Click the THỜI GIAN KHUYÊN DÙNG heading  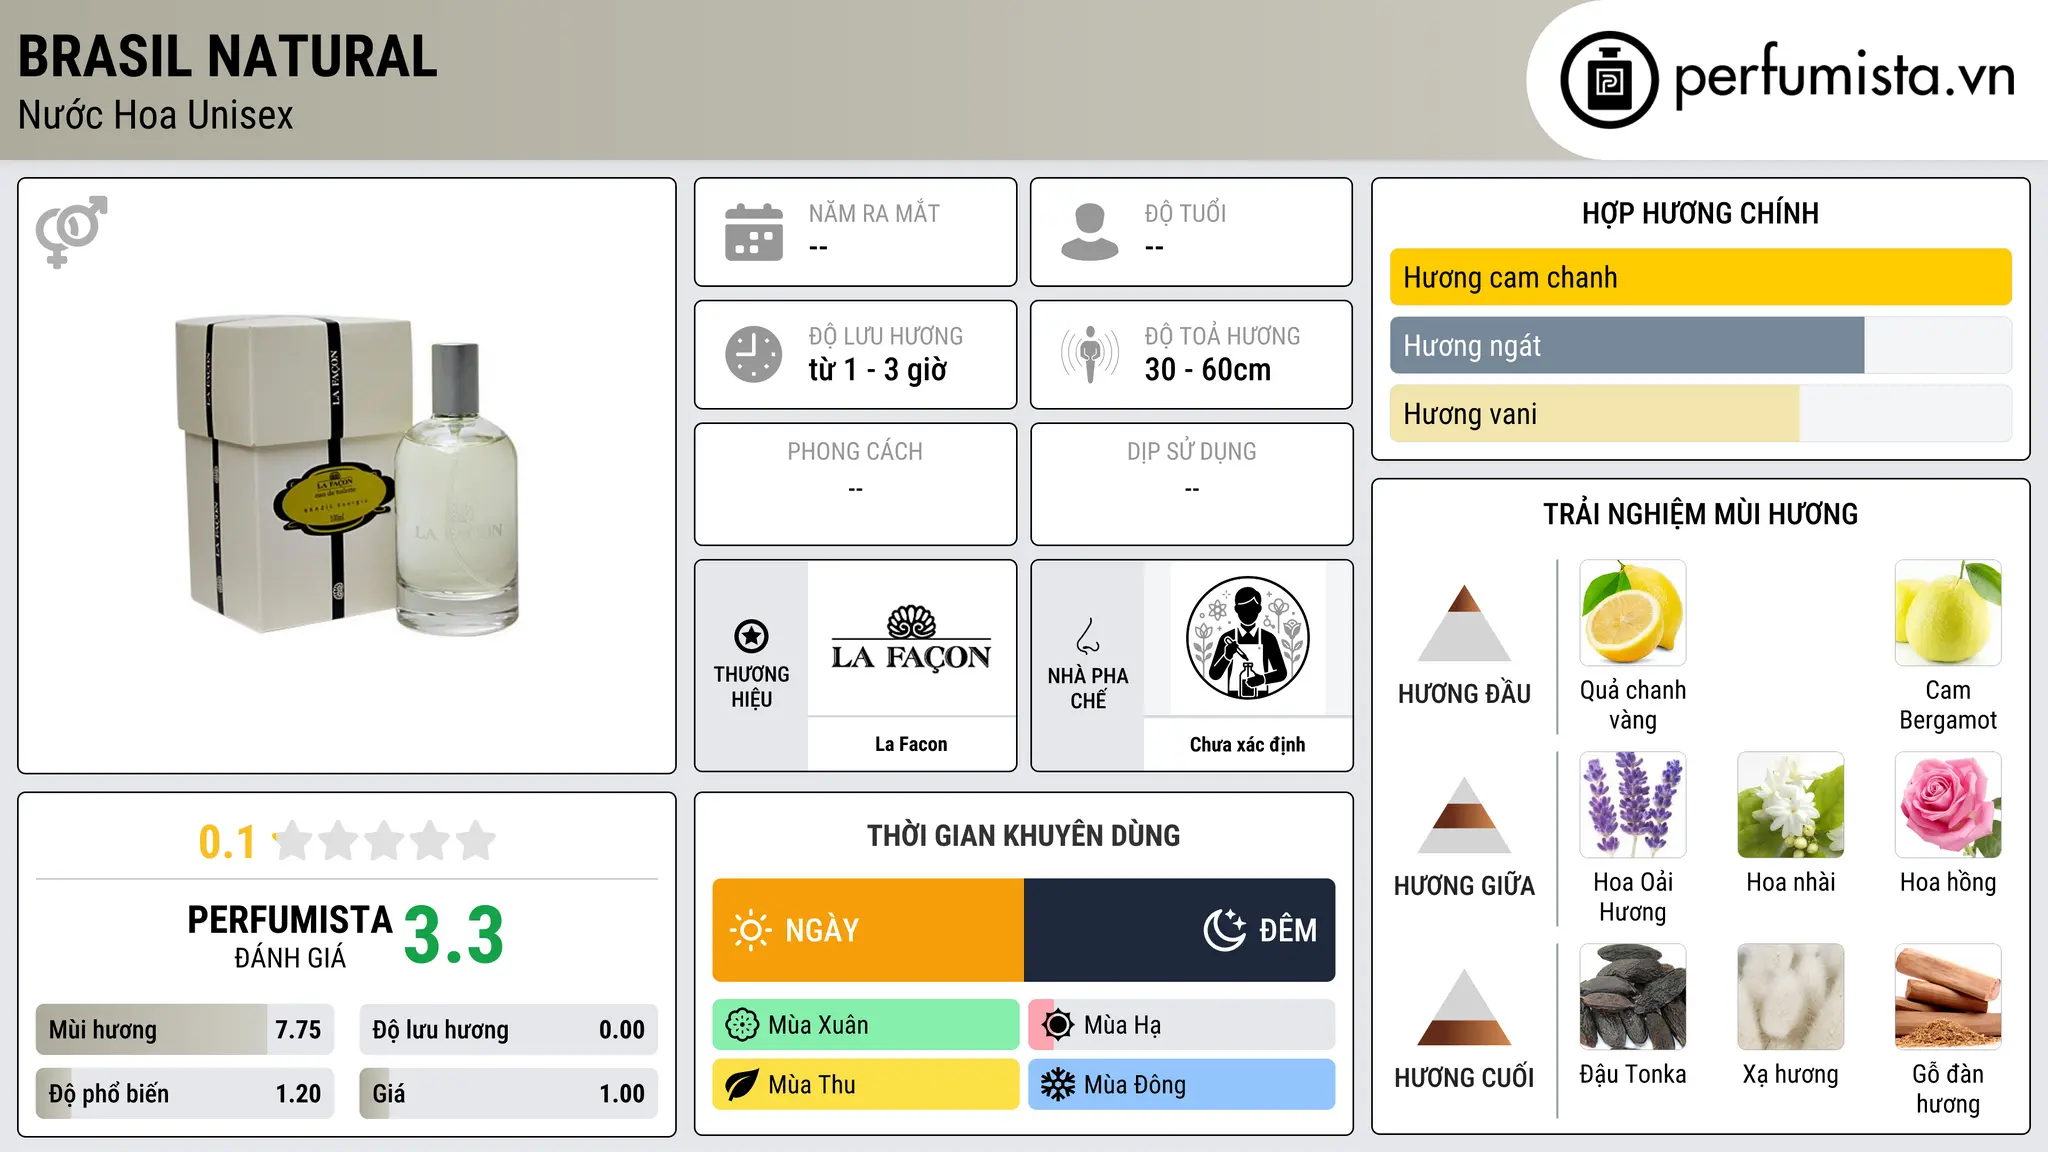coord(1024,836)
